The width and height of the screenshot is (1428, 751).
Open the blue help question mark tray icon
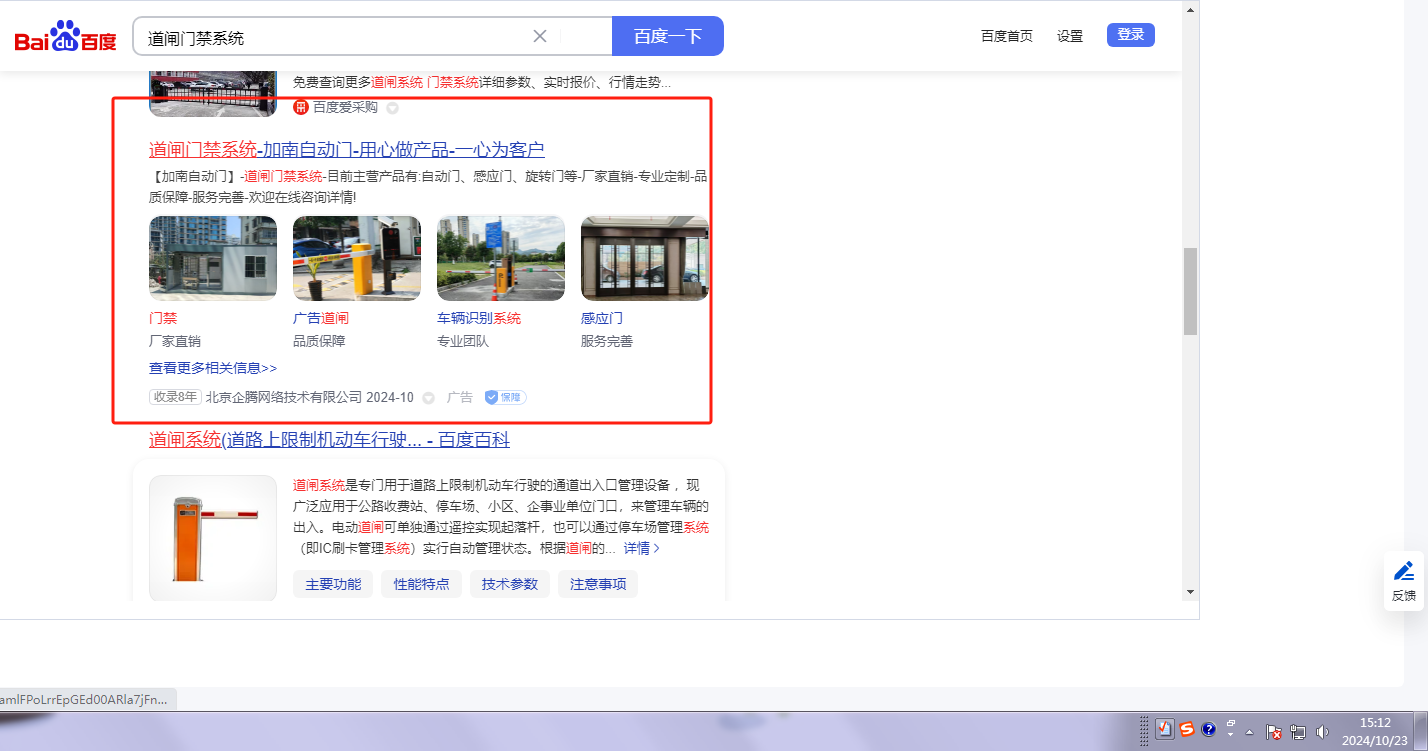(x=1208, y=730)
